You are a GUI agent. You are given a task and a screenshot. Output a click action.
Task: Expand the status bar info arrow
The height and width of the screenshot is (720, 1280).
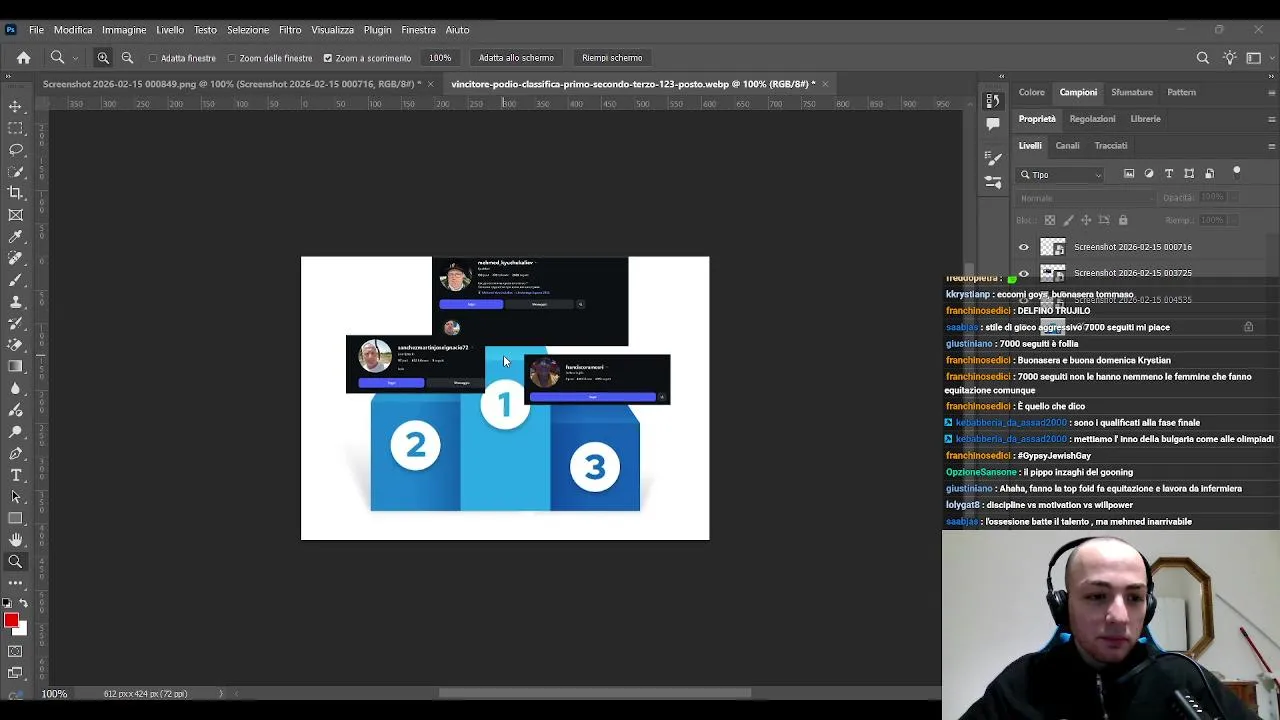(221, 694)
